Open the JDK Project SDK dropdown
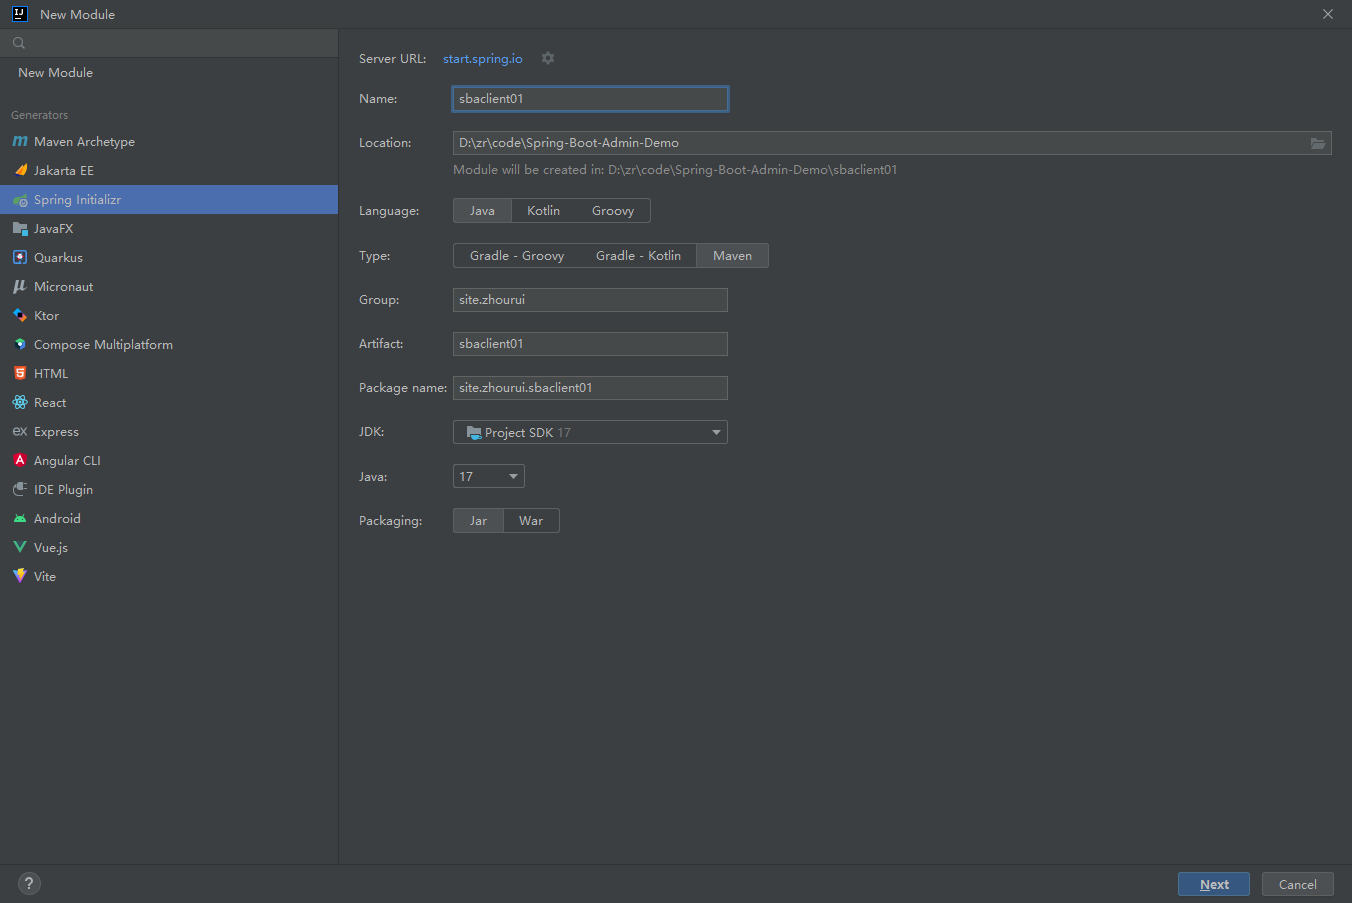The width and height of the screenshot is (1352, 903). pyautogui.click(x=590, y=432)
